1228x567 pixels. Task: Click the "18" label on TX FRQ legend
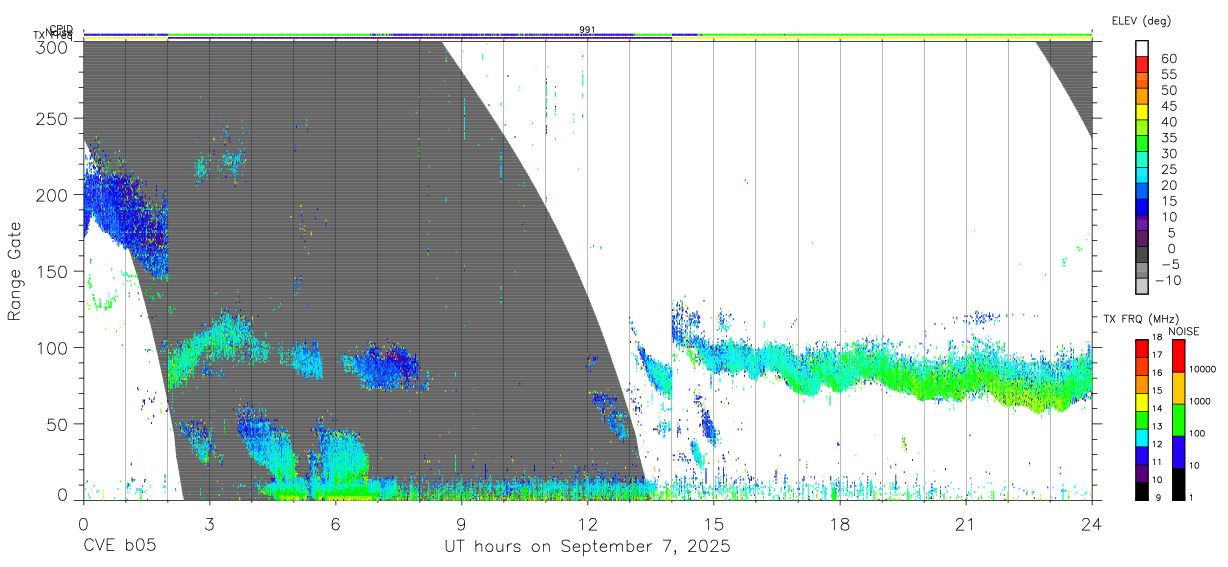tap(1157, 337)
